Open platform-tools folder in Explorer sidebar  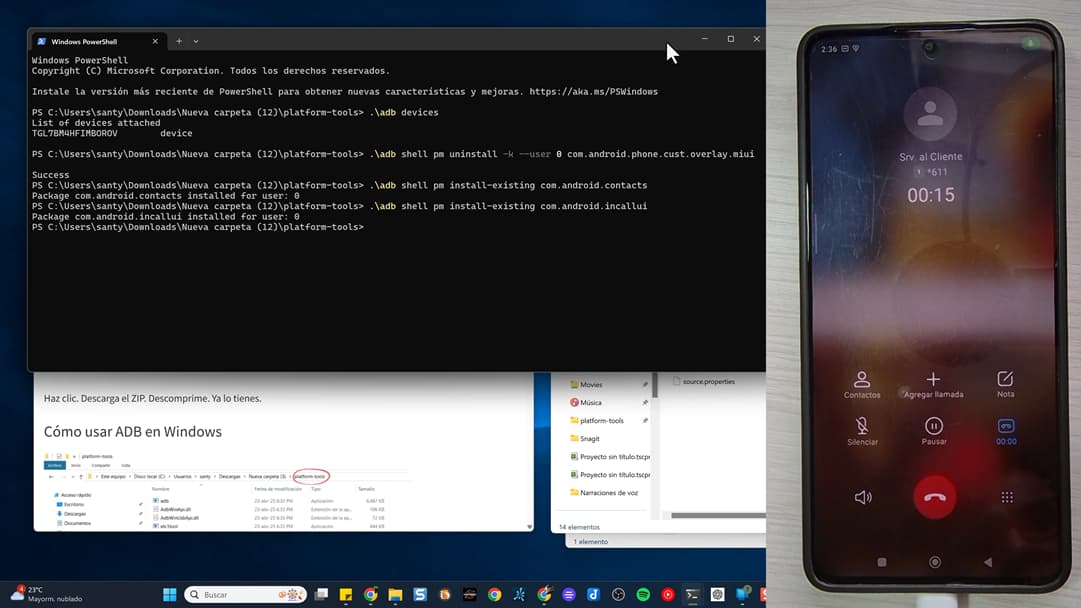click(601, 420)
